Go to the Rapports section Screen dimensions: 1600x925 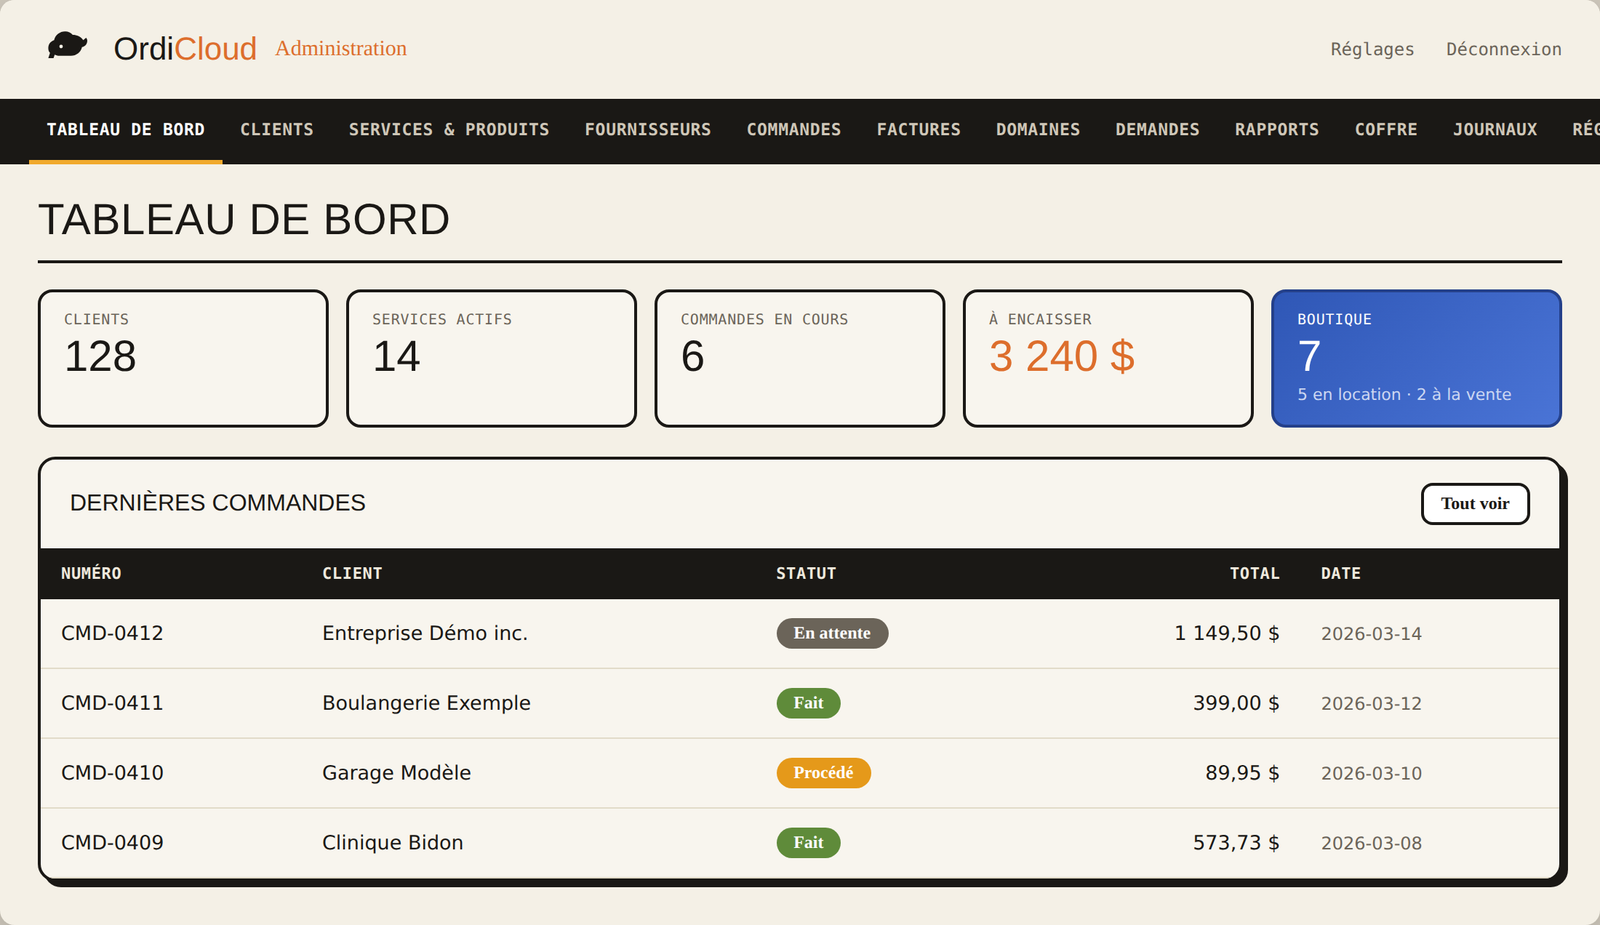click(1277, 130)
